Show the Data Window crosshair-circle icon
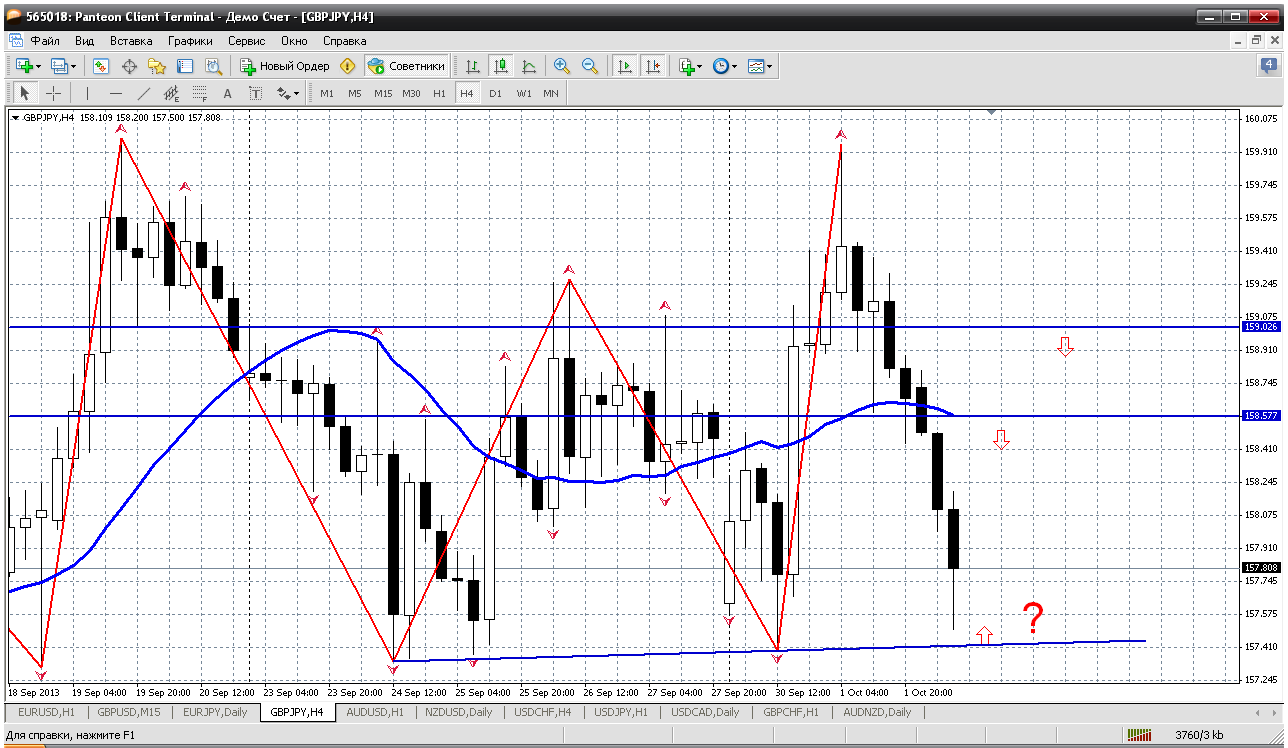This screenshot has width=1288, height=748. point(129,66)
